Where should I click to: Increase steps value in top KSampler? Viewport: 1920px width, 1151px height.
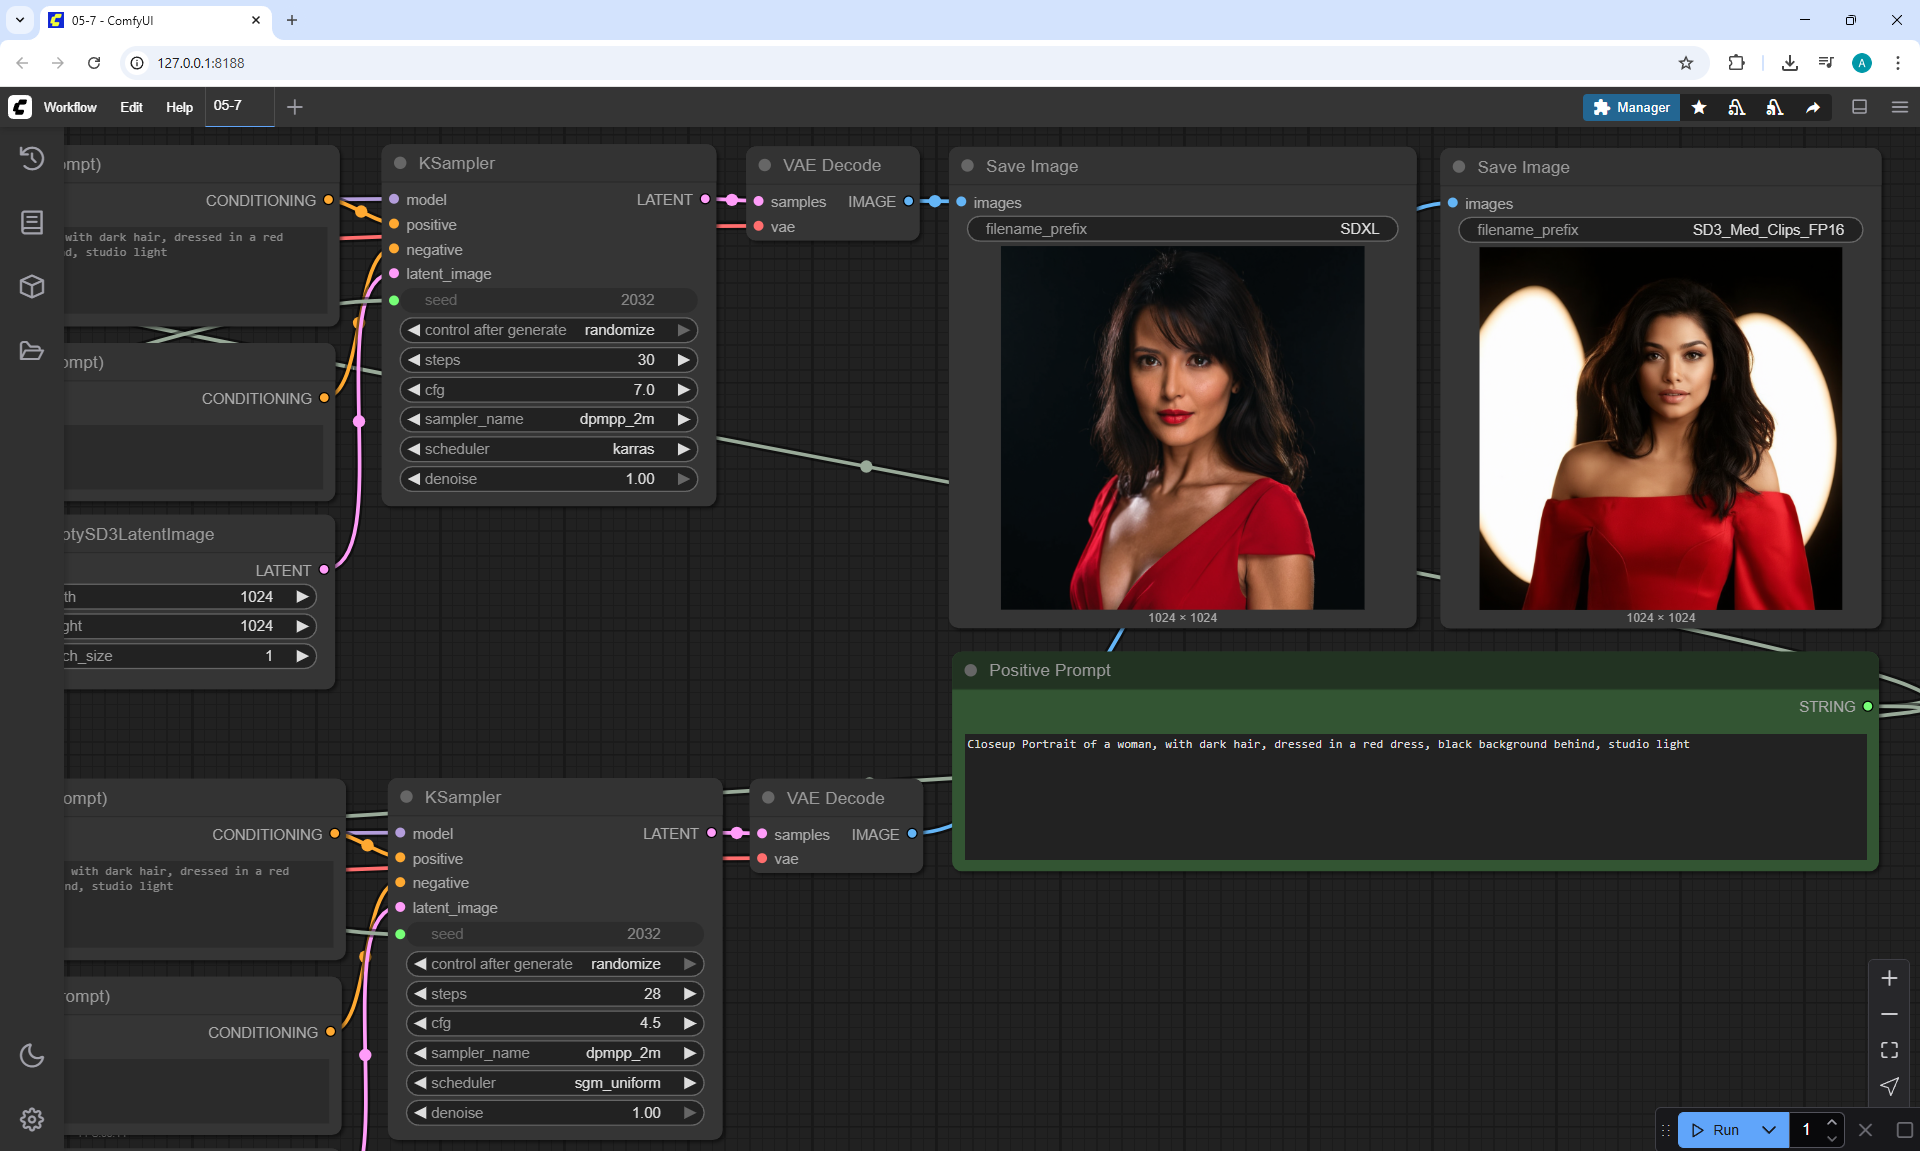pyautogui.click(x=684, y=360)
